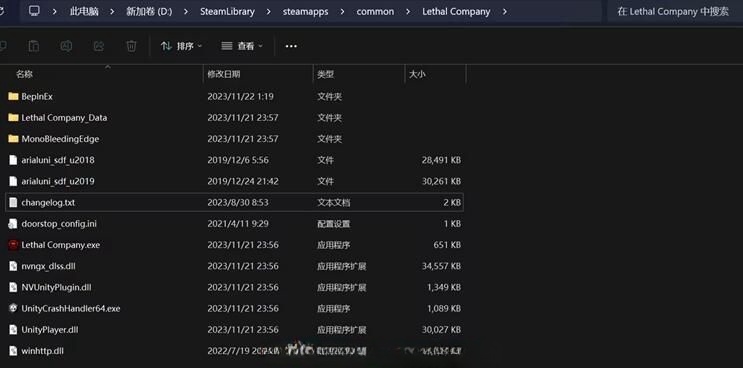743x368 pixels.
Task: Click the MonoBleedingEdge folder icon
Action: pyautogui.click(x=13, y=139)
